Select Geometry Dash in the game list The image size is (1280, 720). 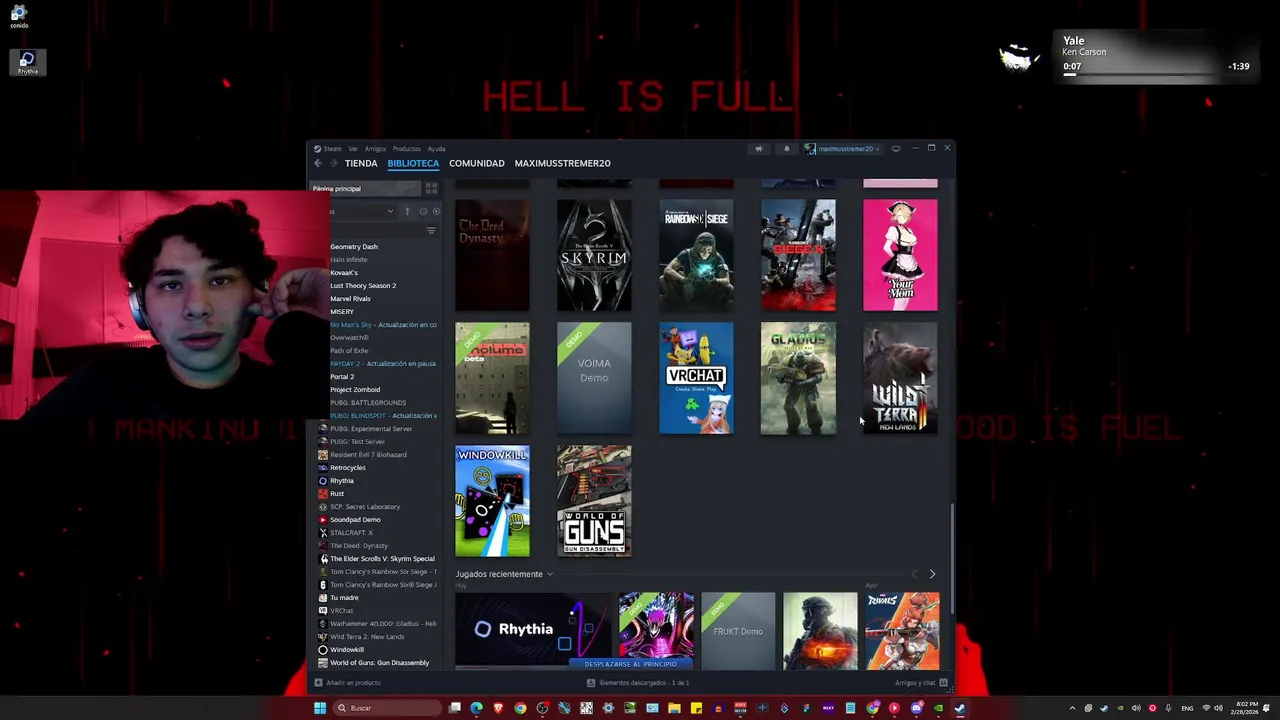click(354, 247)
